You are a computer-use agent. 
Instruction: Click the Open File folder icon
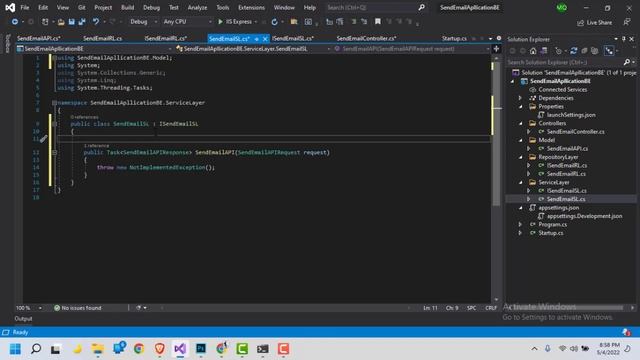61,22
